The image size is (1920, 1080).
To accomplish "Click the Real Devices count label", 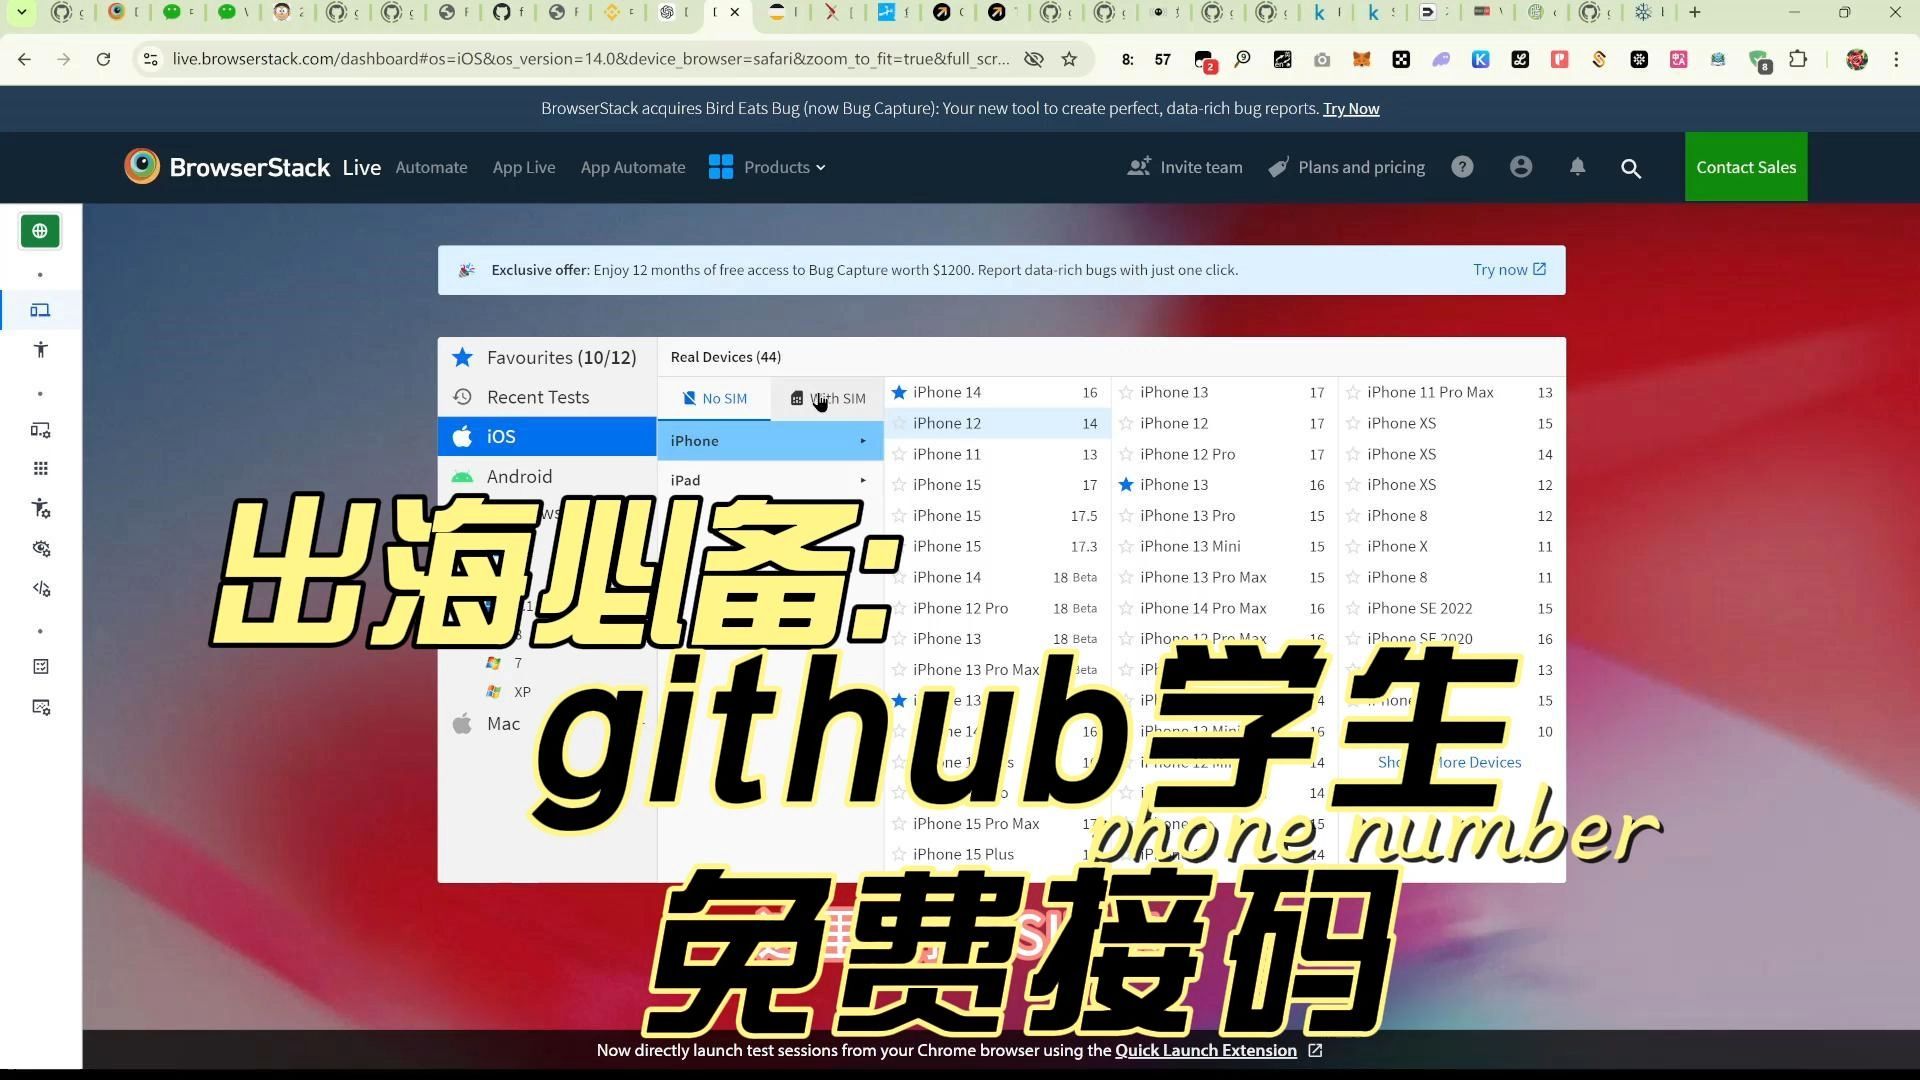I will pyautogui.click(x=725, y=356).
